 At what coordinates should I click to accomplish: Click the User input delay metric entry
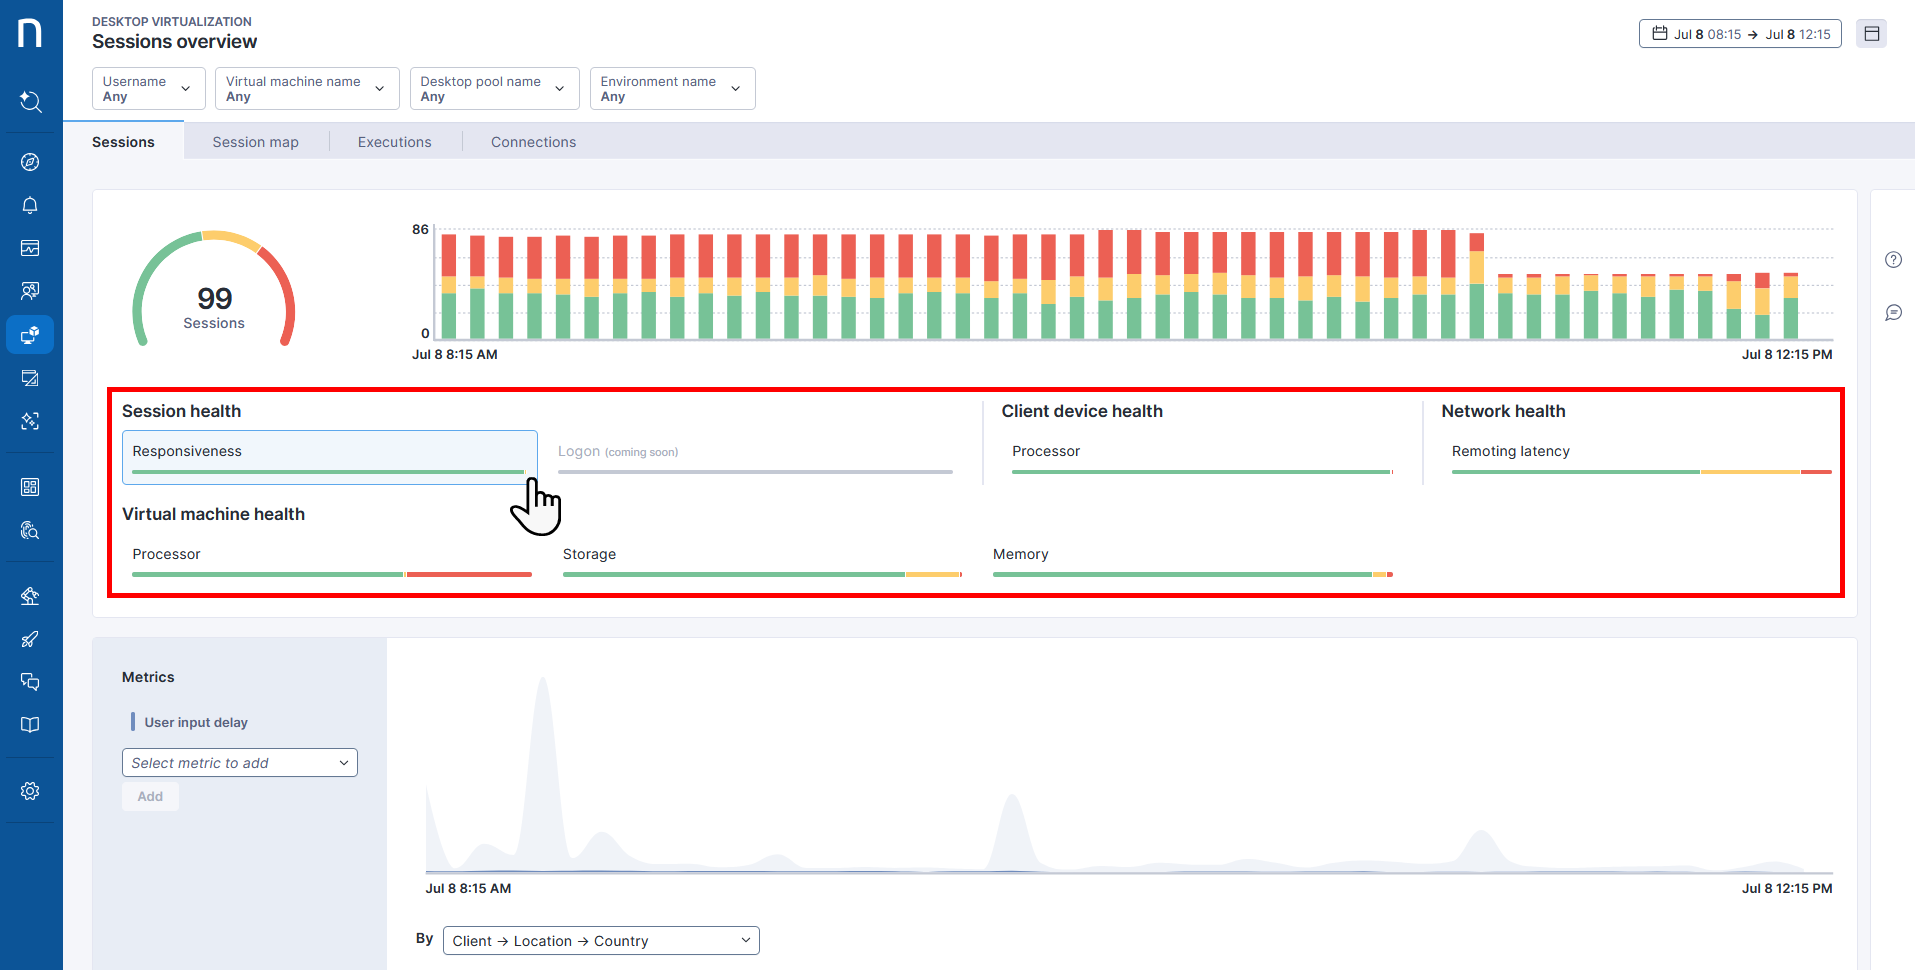point(196,722)
